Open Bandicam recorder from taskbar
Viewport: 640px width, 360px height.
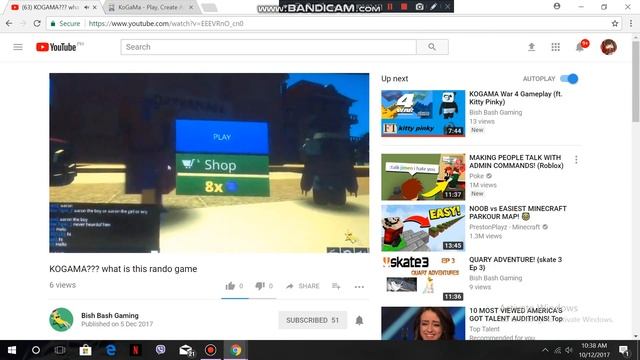point(211,350)
